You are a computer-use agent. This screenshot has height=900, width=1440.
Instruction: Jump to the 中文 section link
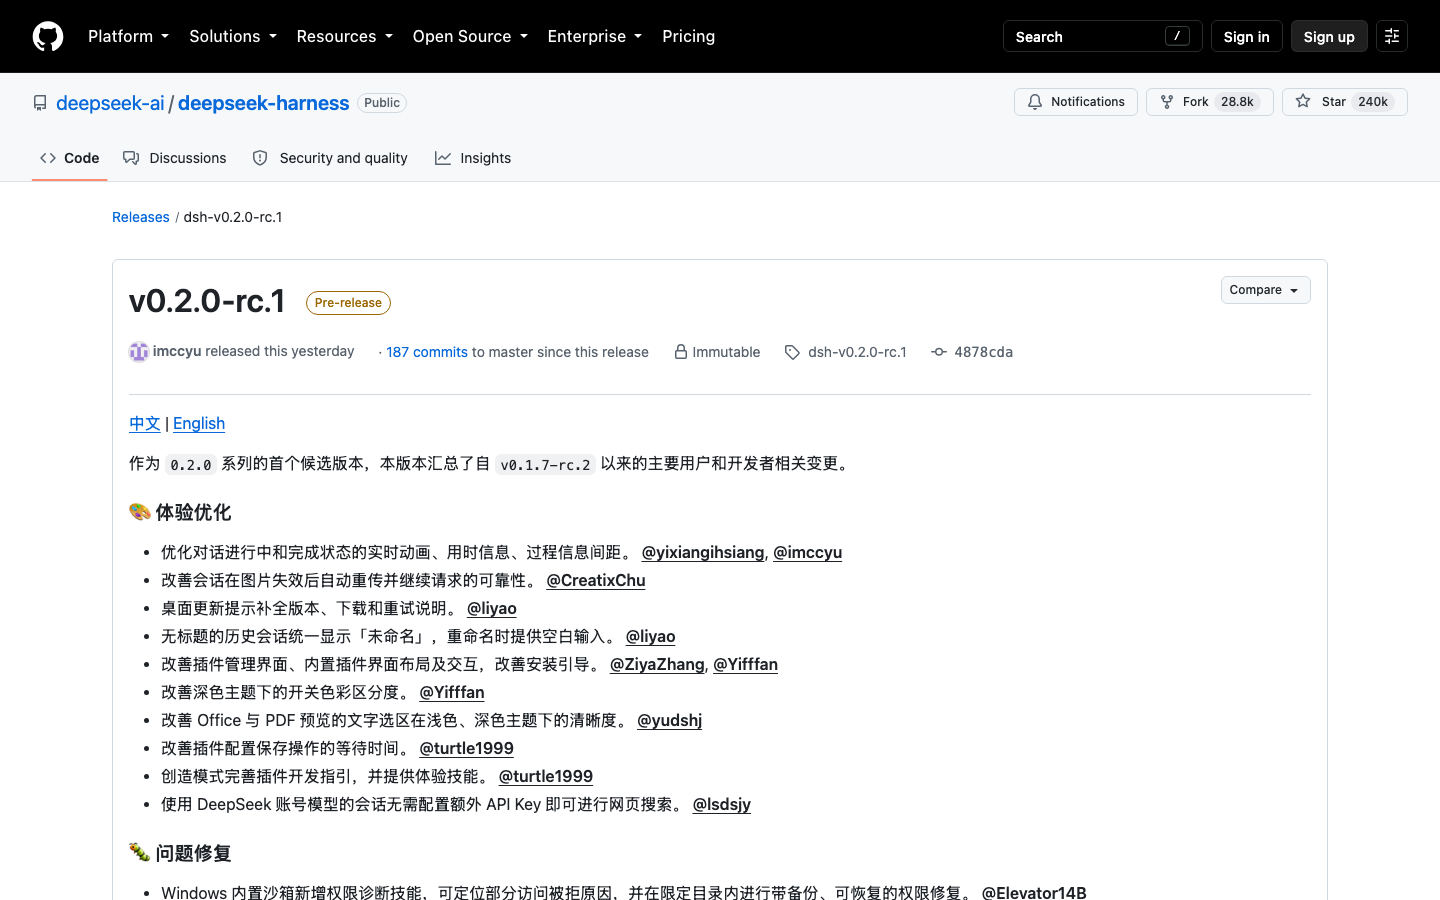click(x=145, y=423)
